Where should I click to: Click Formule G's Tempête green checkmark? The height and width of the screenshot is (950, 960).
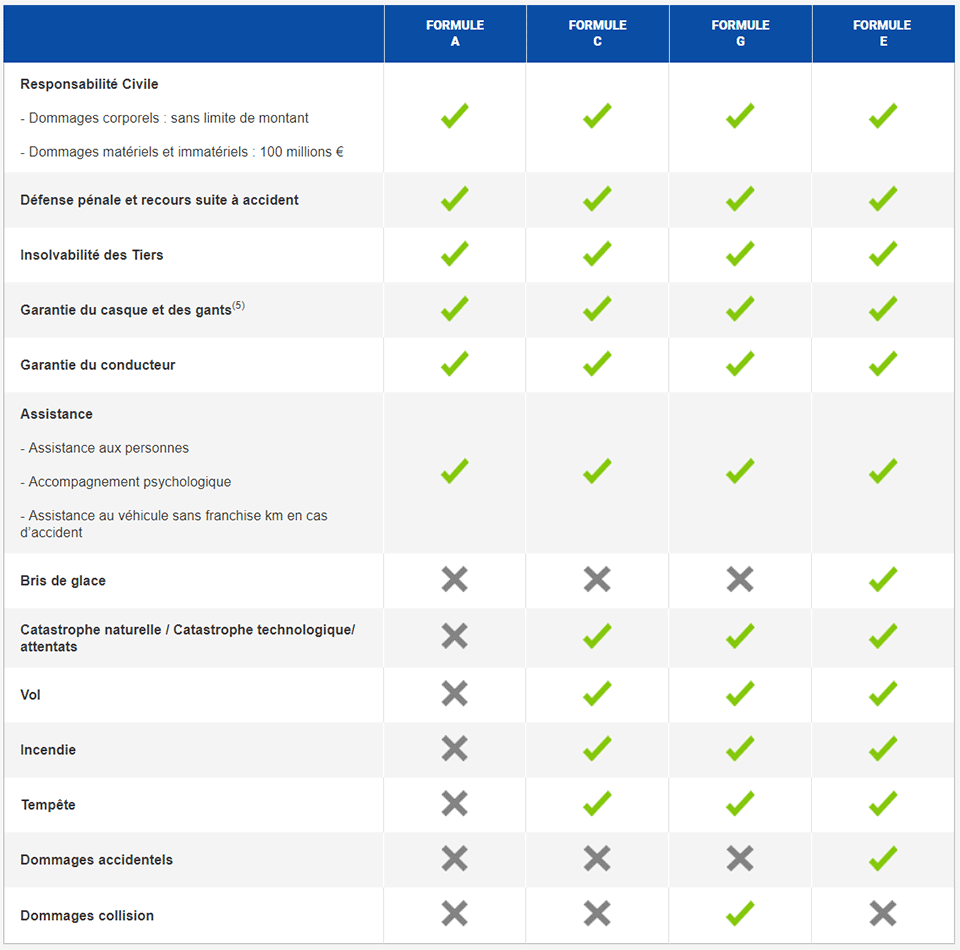[740, 804]
